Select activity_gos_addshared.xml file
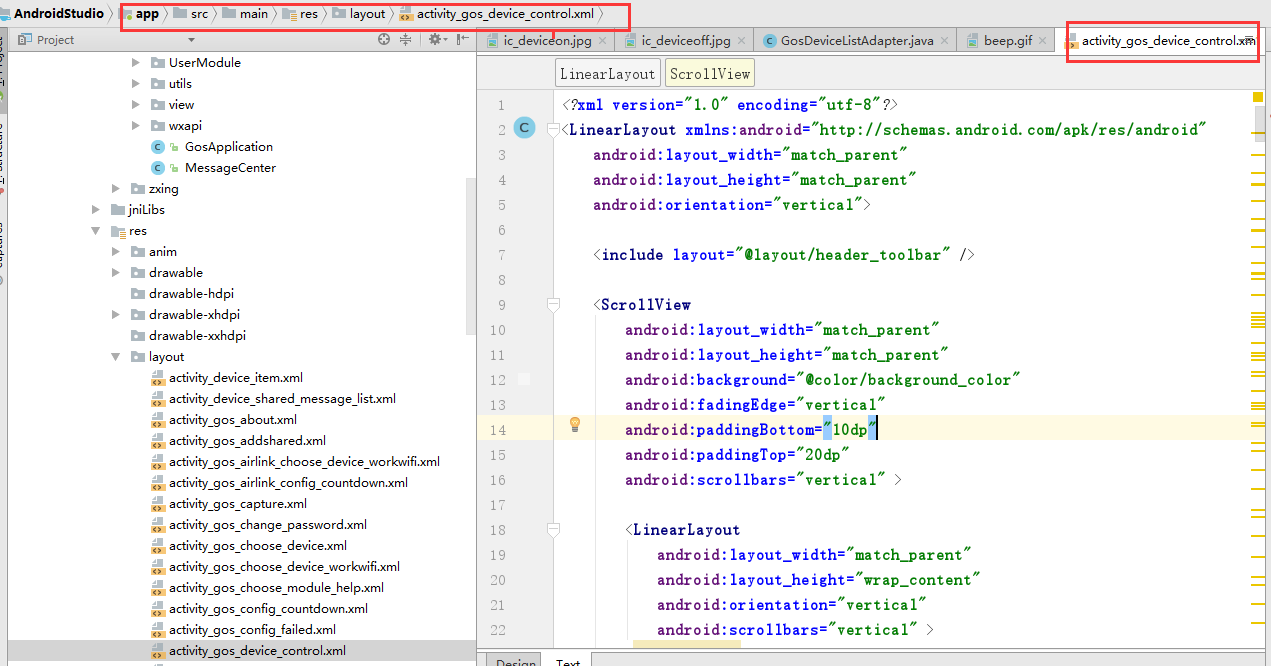Screen dimensions: 1271x666 coord(247,441)
